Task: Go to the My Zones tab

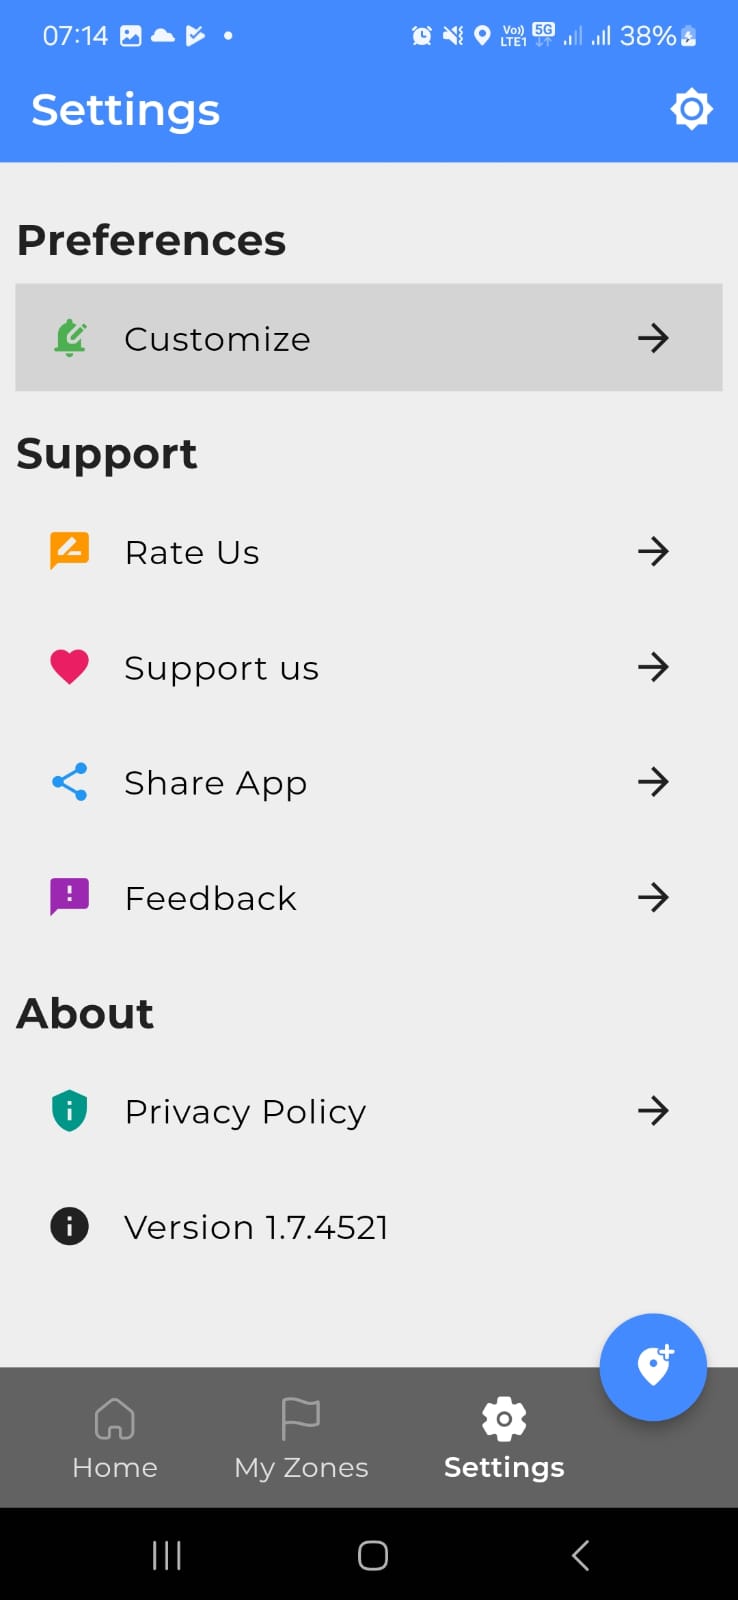Action: click(x=301, y=1438)
